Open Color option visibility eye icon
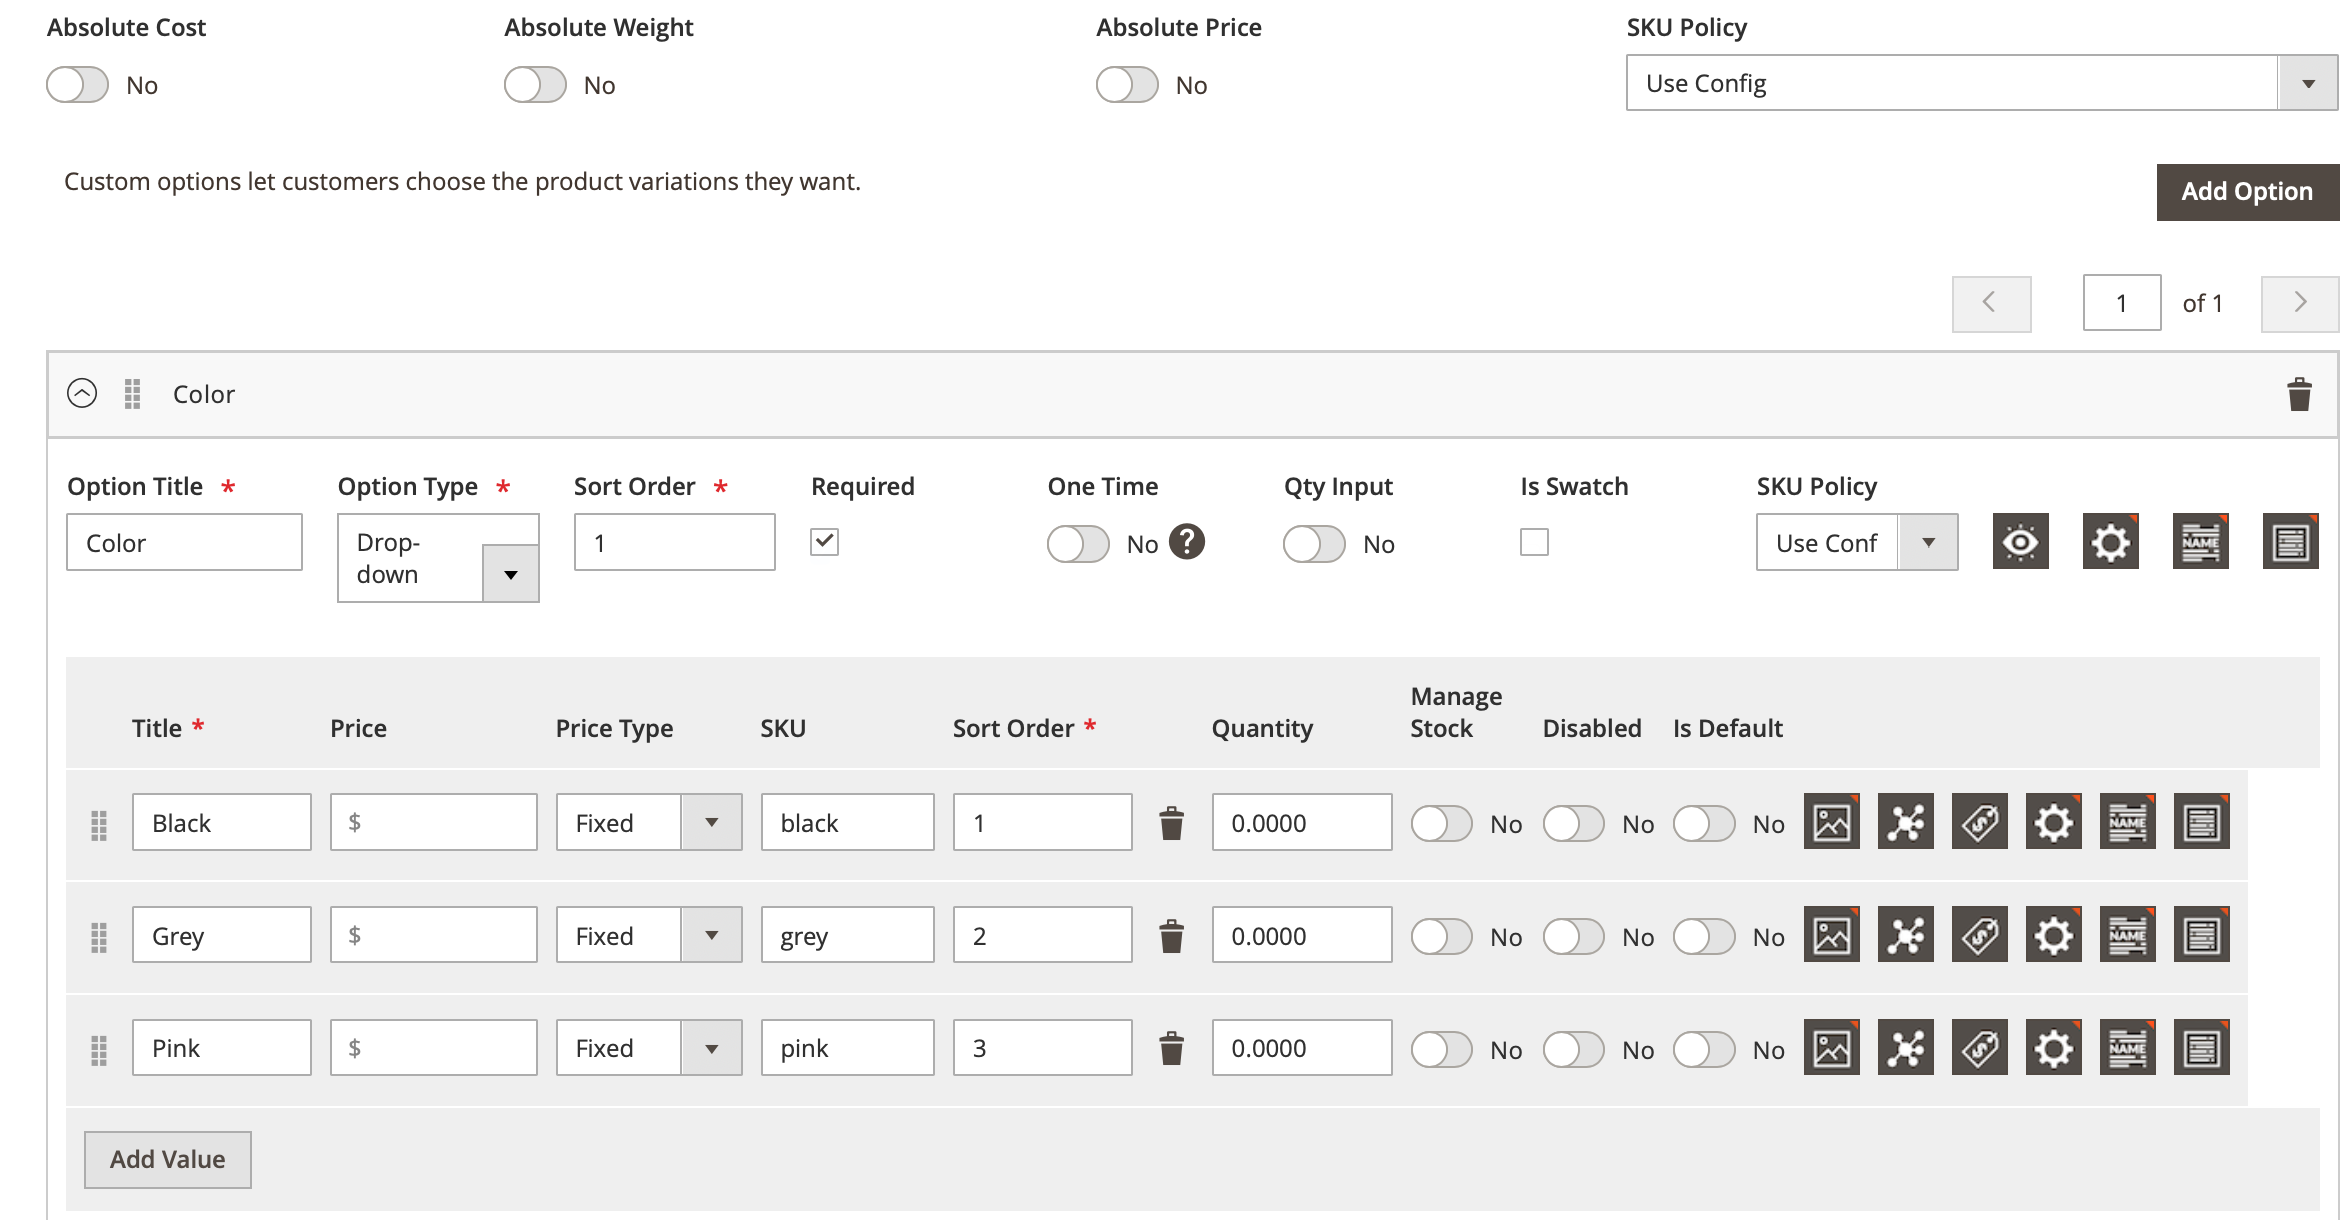The width and height of the screenshot is (2346, 1220). [2020, 542]
